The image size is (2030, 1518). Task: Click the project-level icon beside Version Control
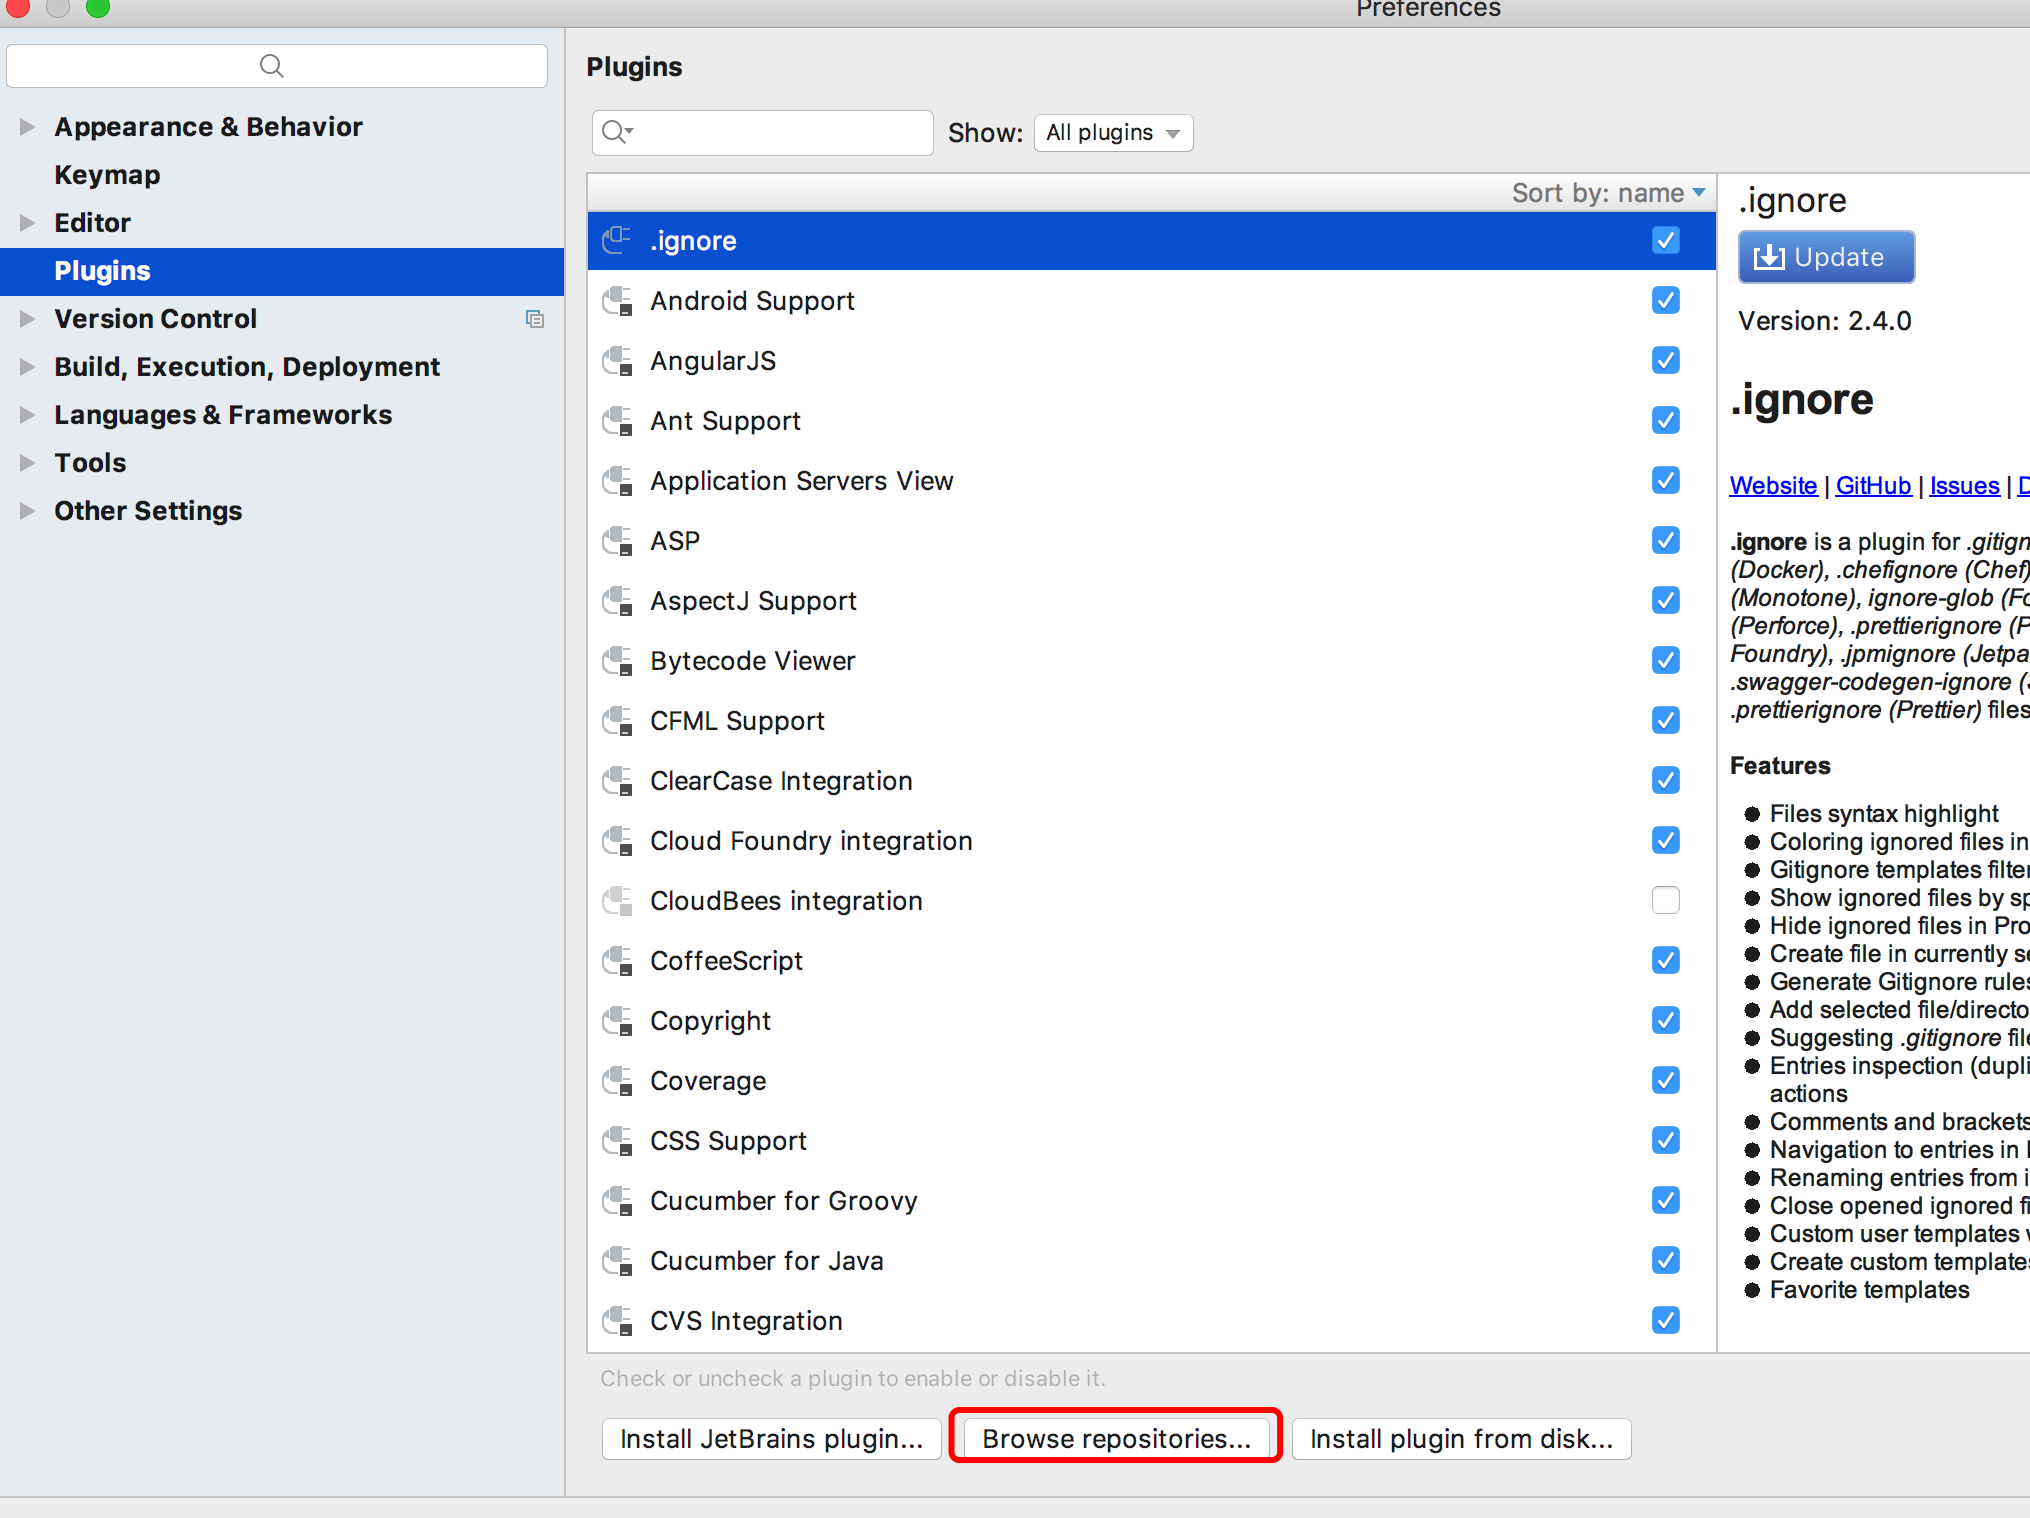(x=535, y=319)
